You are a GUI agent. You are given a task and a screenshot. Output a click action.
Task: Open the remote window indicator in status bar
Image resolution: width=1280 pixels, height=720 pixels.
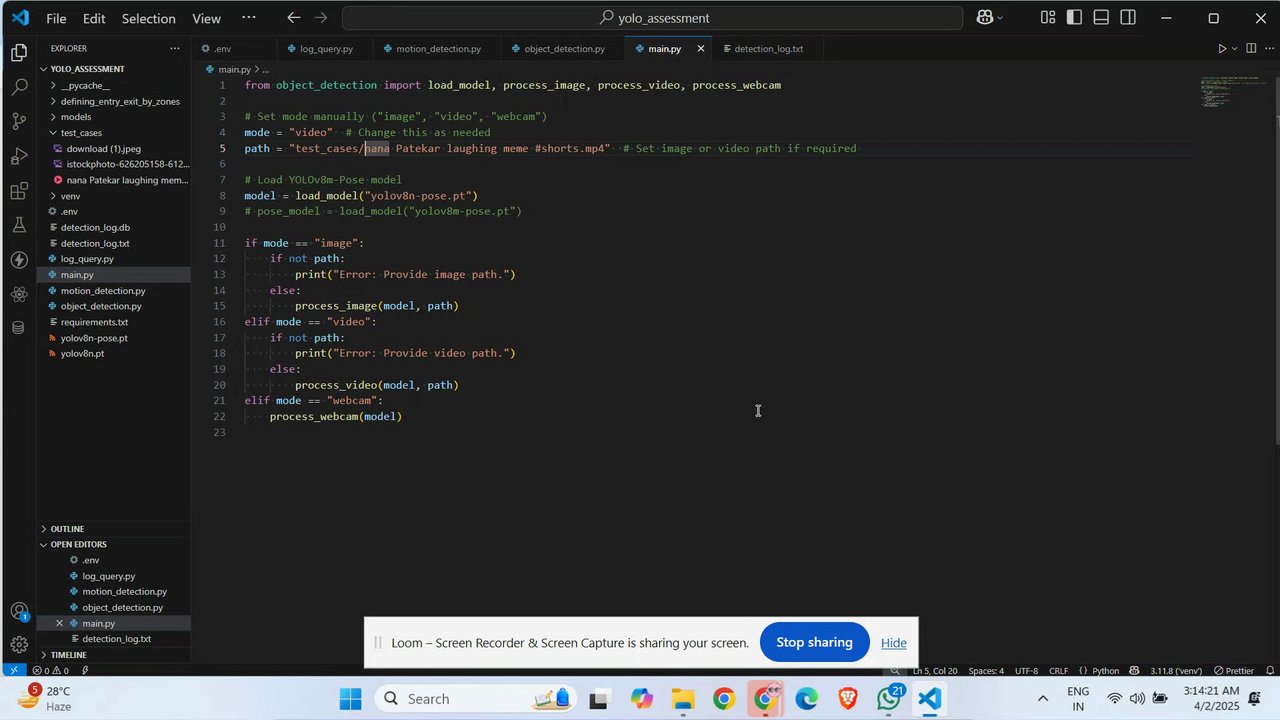coord(13,670)
